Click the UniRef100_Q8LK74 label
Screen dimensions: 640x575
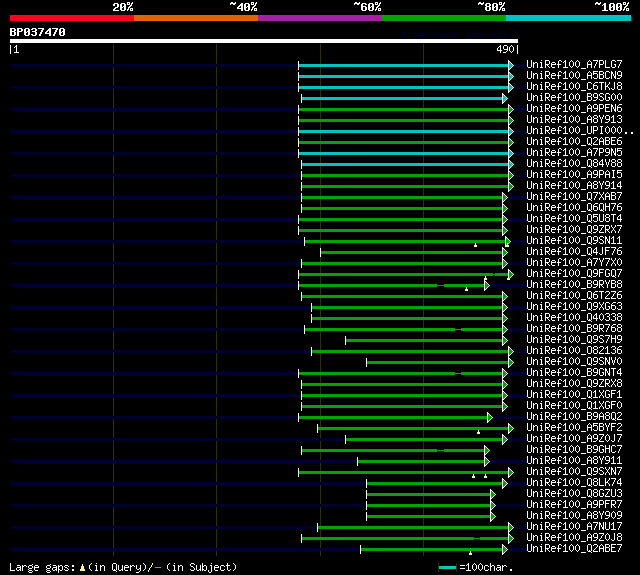(574, 483)
